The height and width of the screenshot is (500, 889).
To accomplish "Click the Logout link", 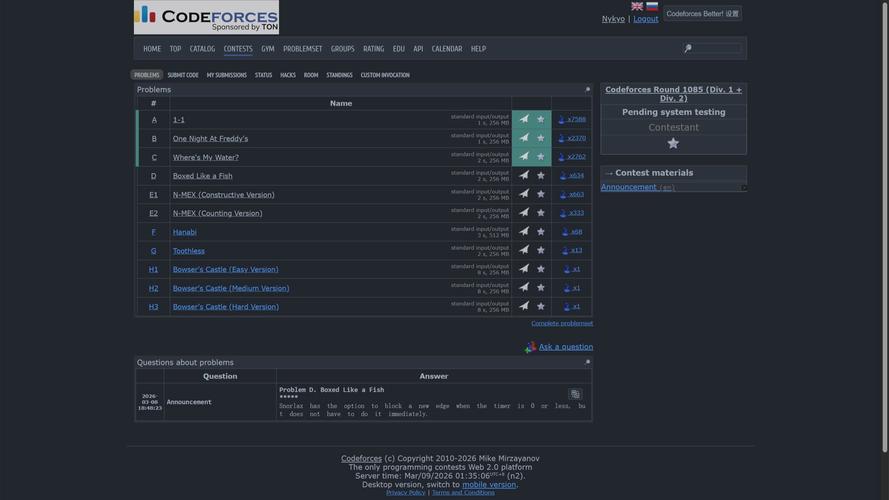I will (645, 19).
